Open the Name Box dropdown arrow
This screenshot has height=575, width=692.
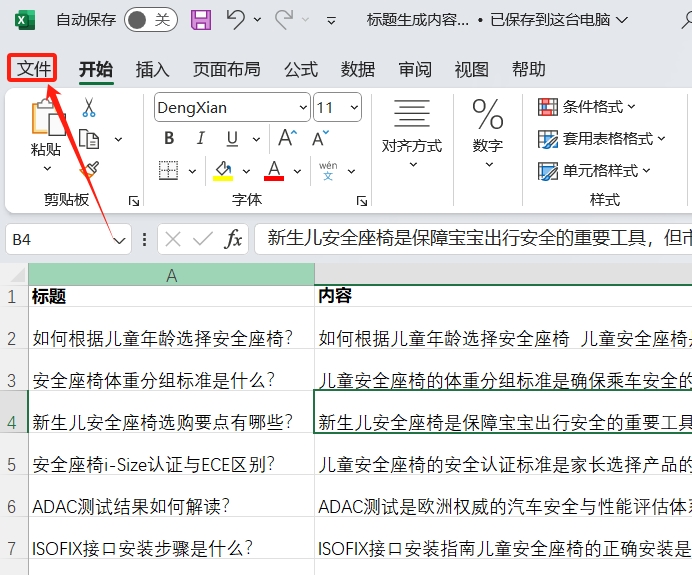119,241
